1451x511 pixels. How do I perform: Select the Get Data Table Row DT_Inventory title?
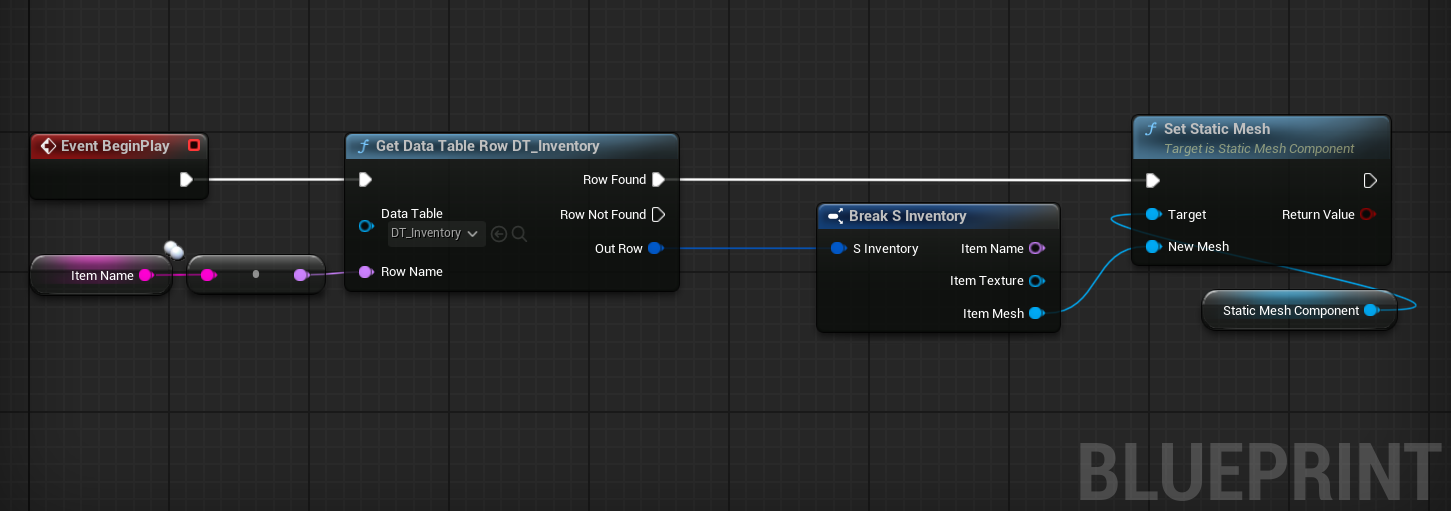(487, 146)
